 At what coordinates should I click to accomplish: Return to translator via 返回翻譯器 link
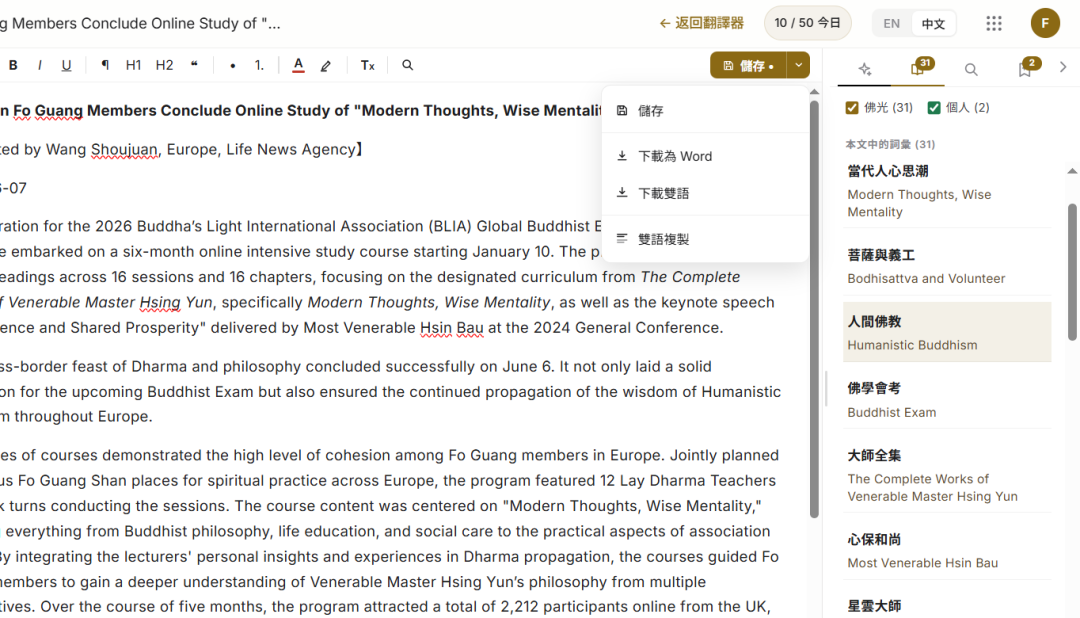pyautogui.click(x=701, y=23)
